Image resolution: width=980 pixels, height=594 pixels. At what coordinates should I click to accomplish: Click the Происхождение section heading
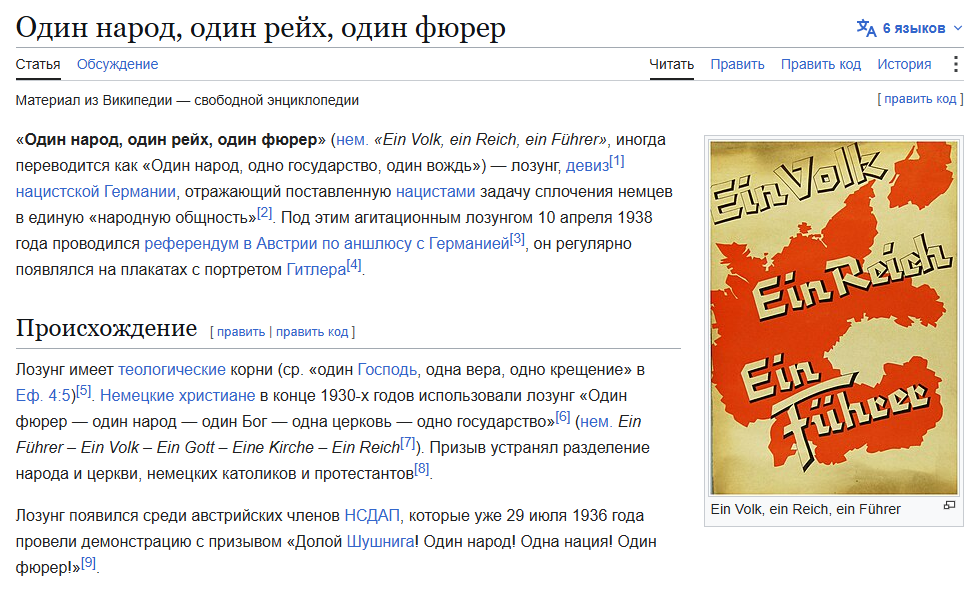[106, 328]
